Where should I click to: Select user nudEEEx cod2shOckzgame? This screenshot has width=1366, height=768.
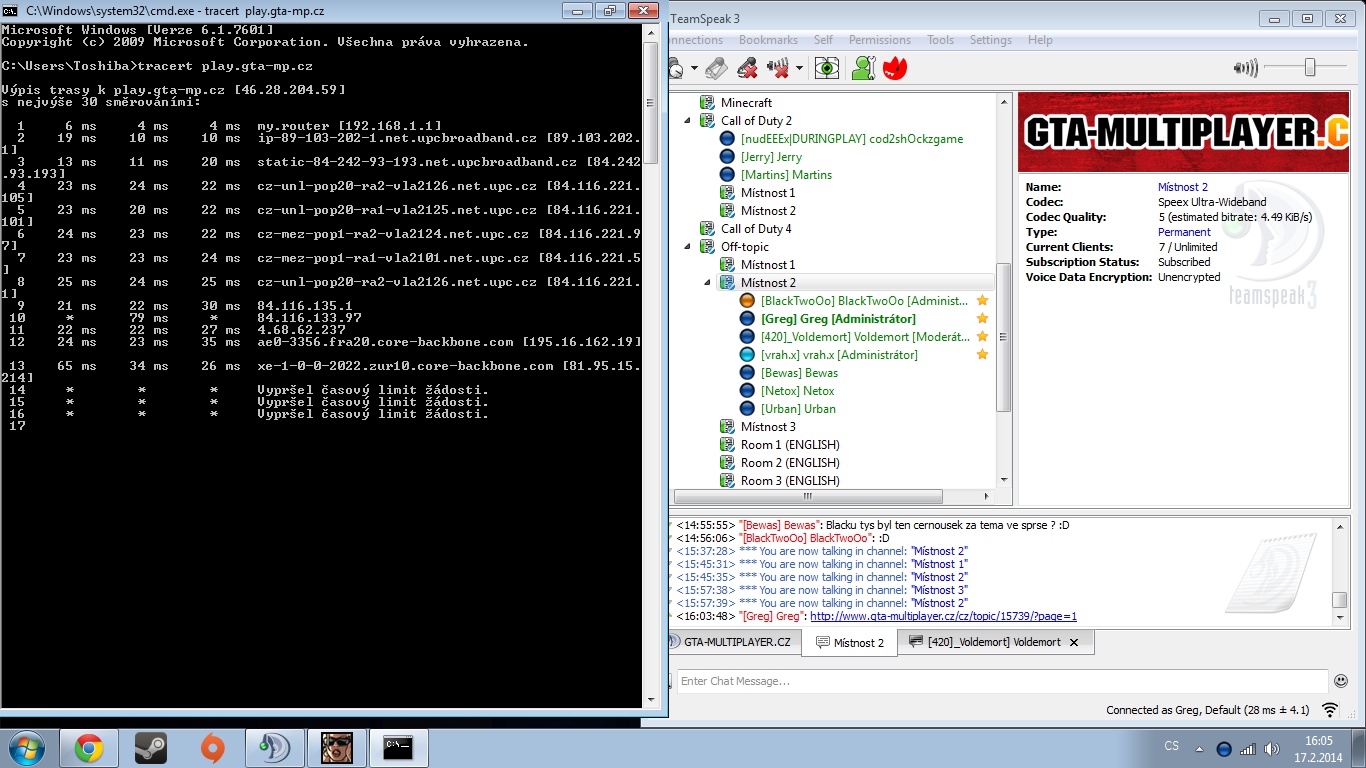(851, 139)
